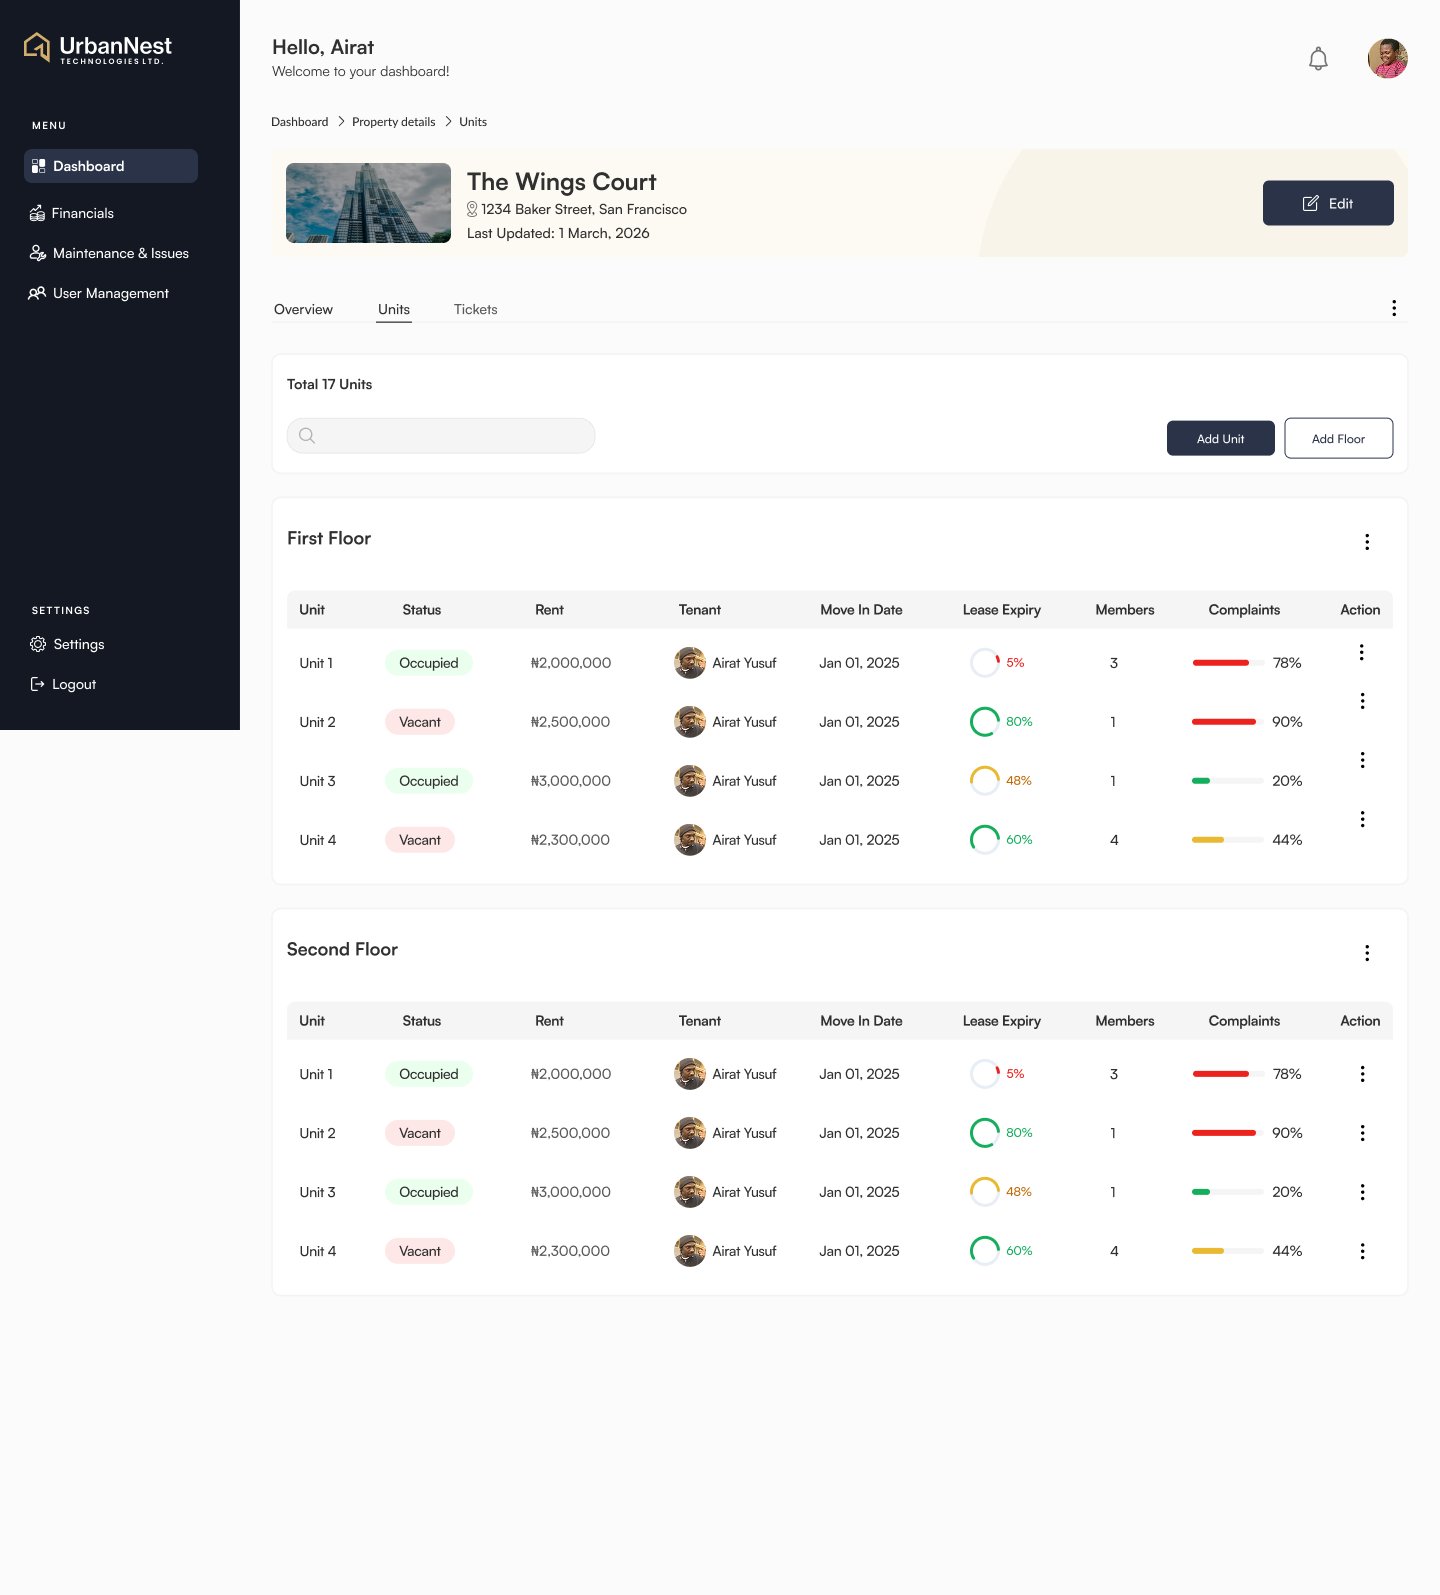Switch to the Tickets tab

[475, 309]
